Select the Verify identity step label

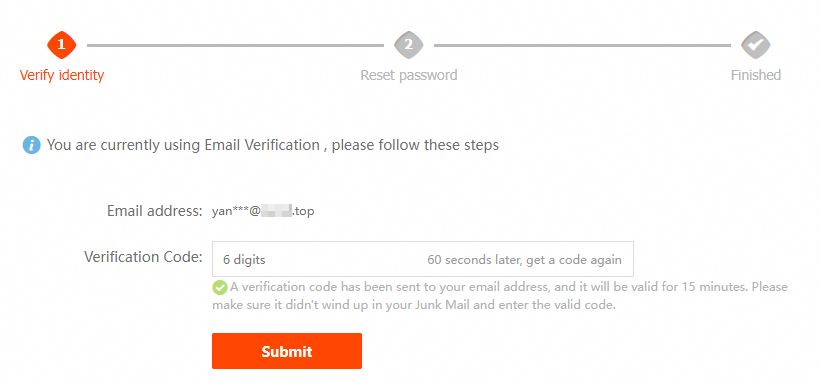click(x=62, y=75)
